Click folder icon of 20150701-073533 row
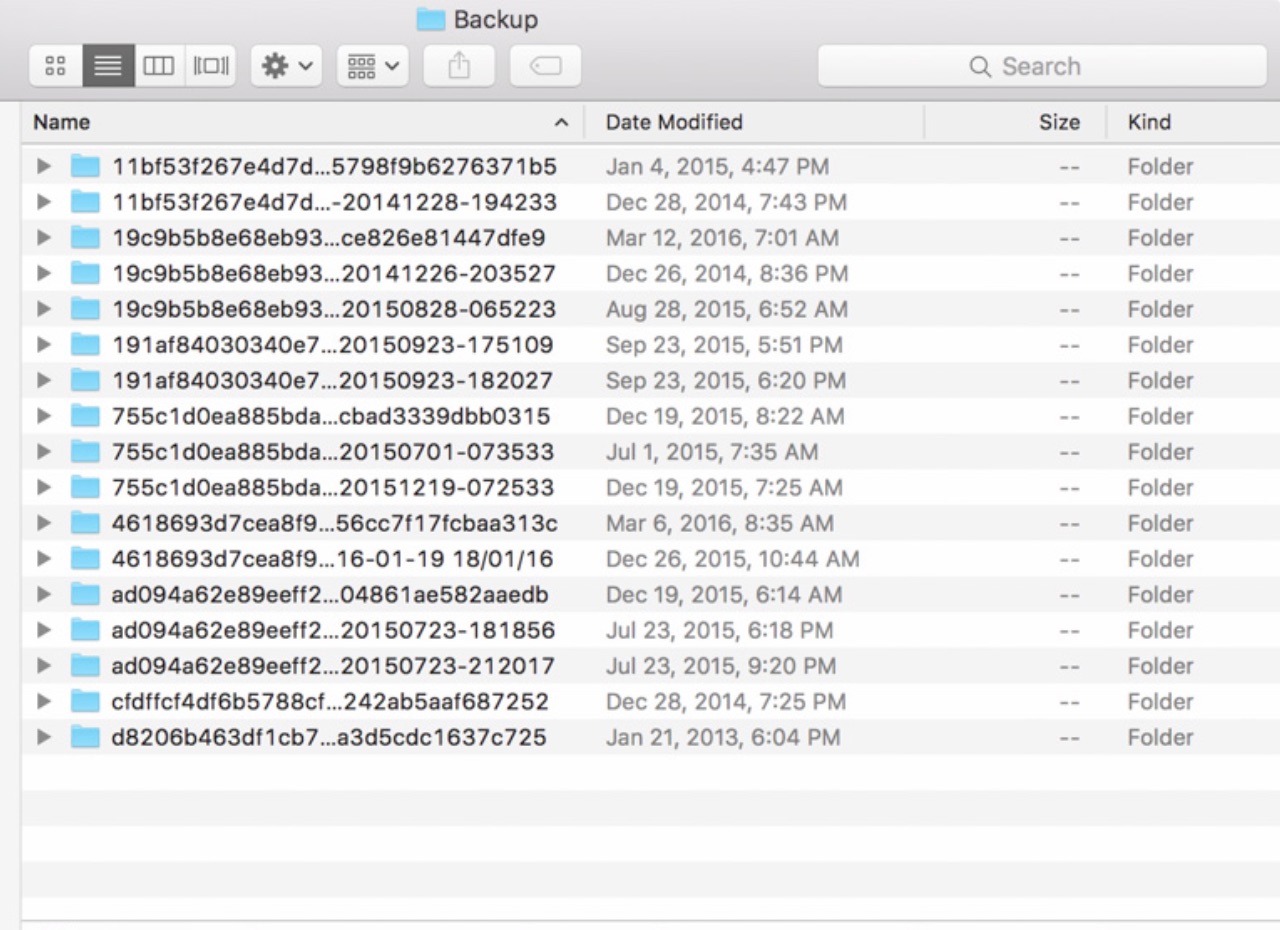 click(x=86, y=452)
